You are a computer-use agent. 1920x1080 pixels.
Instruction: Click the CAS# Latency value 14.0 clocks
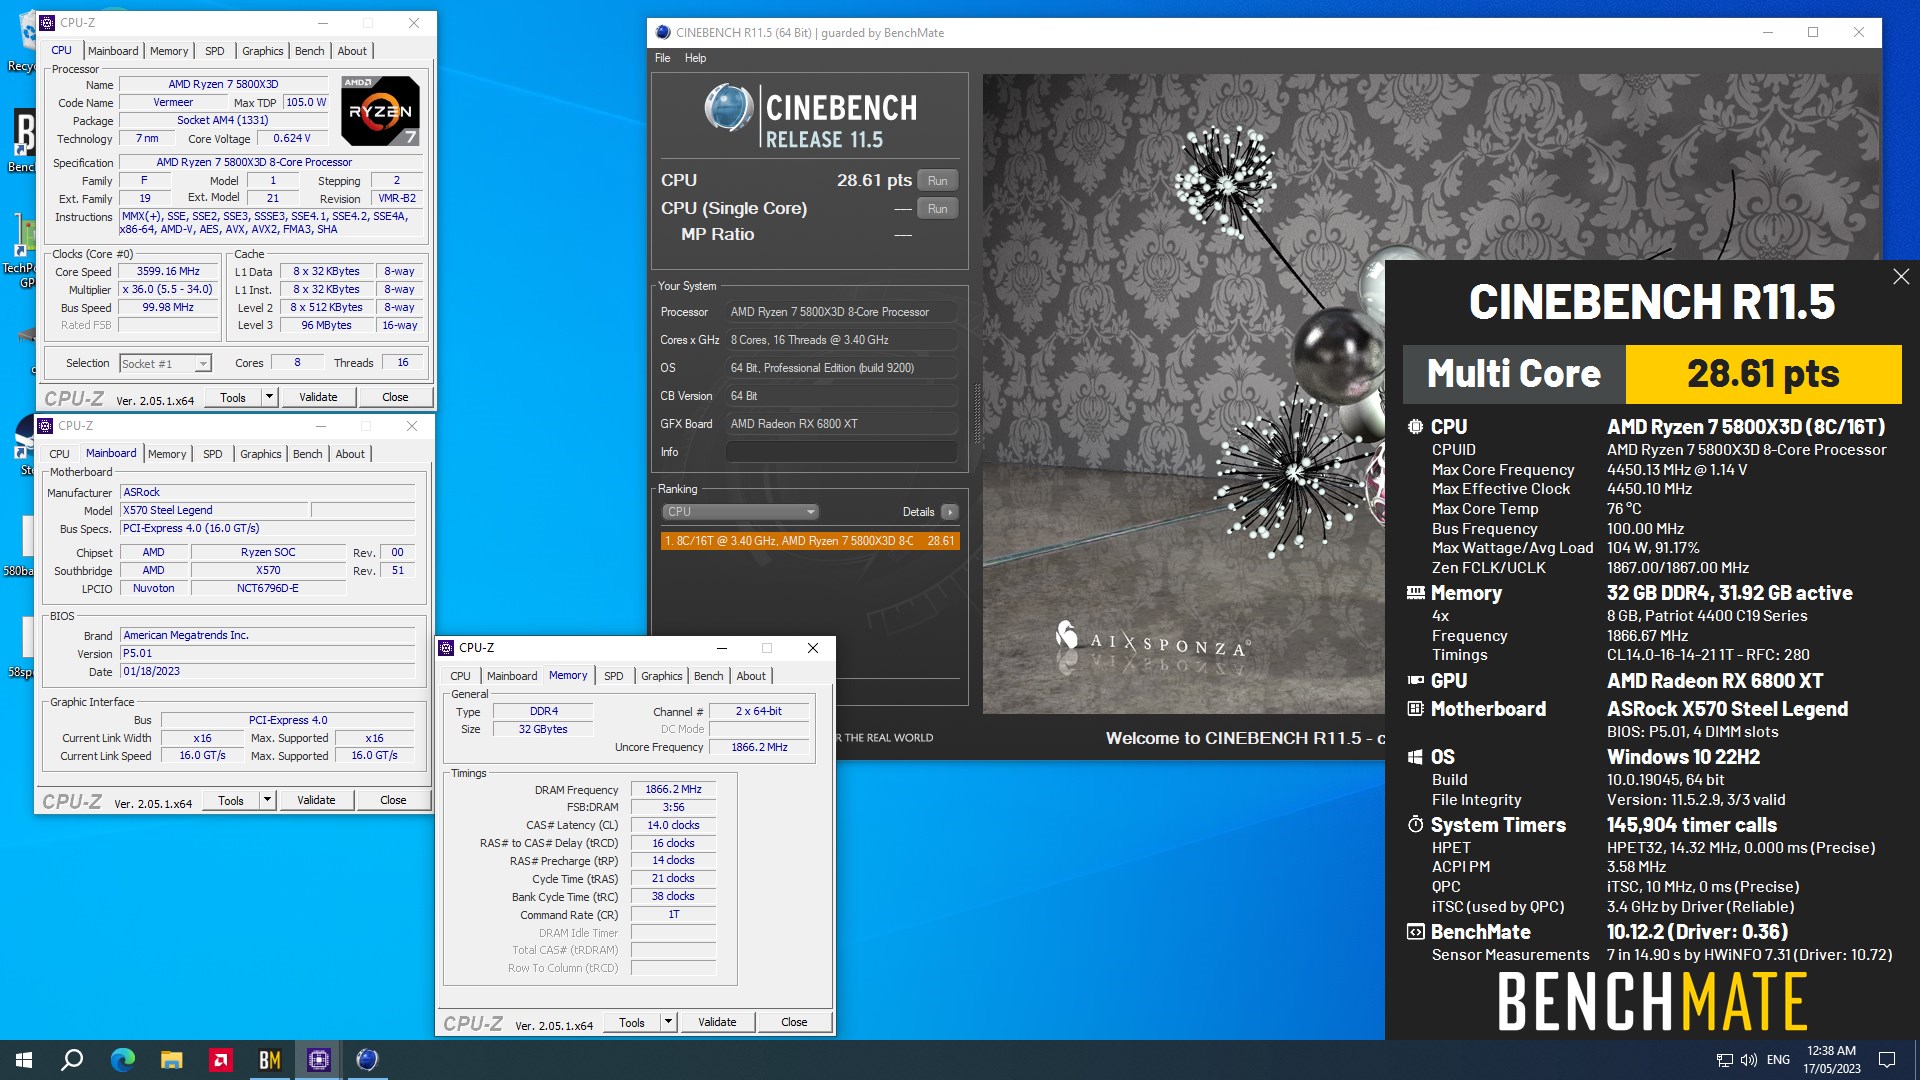tap(673, 825)
